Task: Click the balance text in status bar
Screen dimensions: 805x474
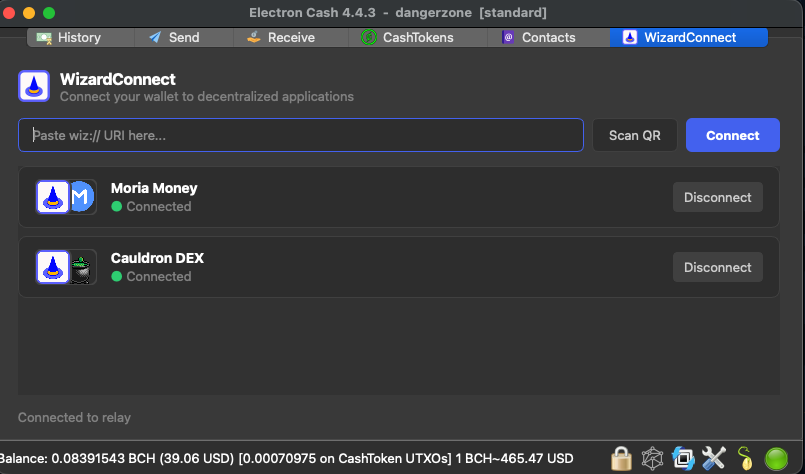Action: coord(286,458)
